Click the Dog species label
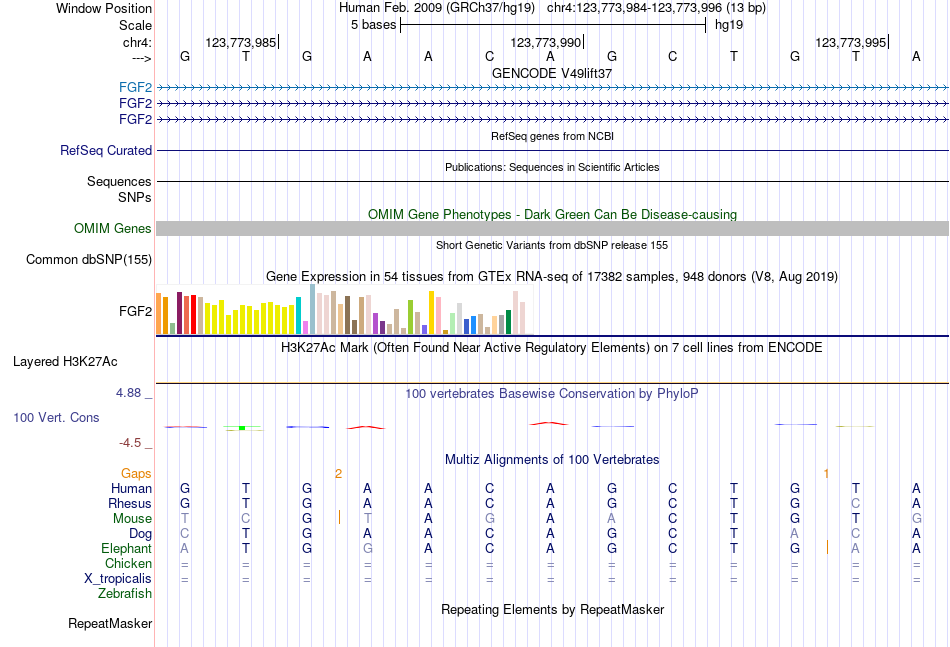950x647 pixels. point(140,534)
